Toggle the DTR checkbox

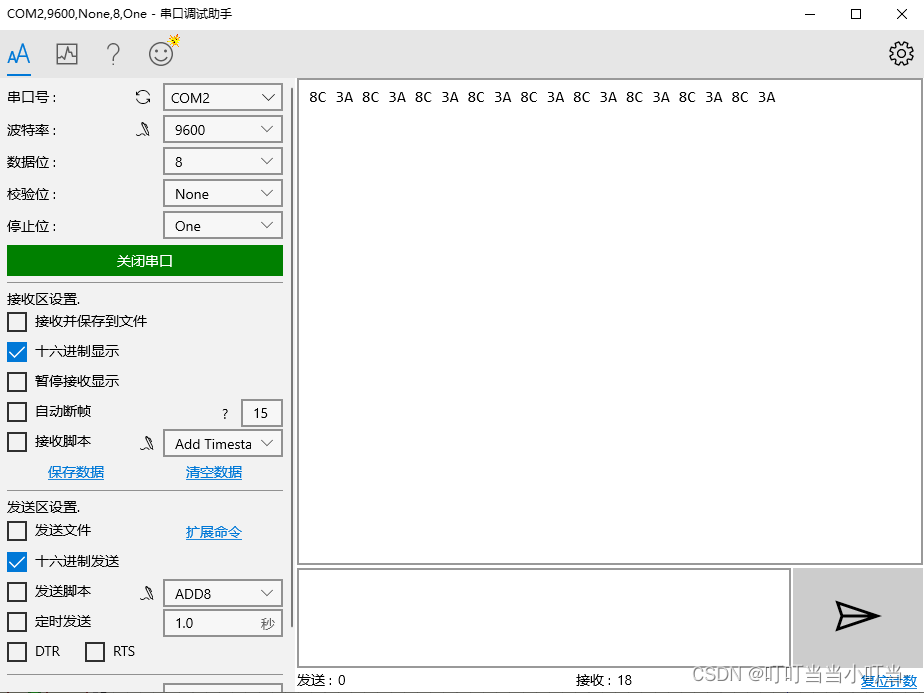coord(17,652)
